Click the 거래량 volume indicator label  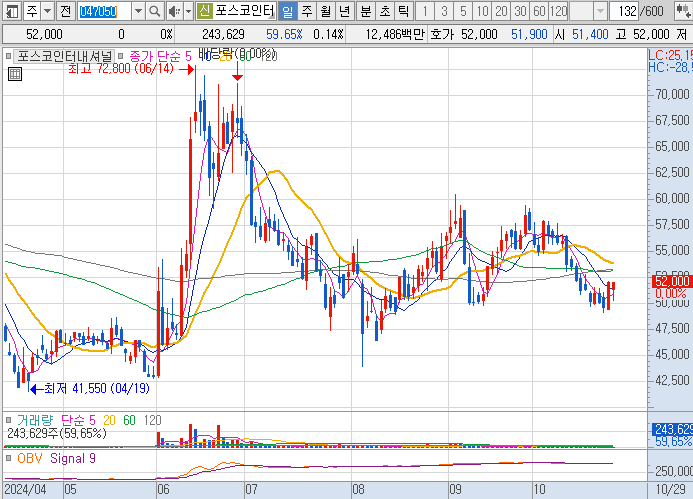[x=35, y=420]
